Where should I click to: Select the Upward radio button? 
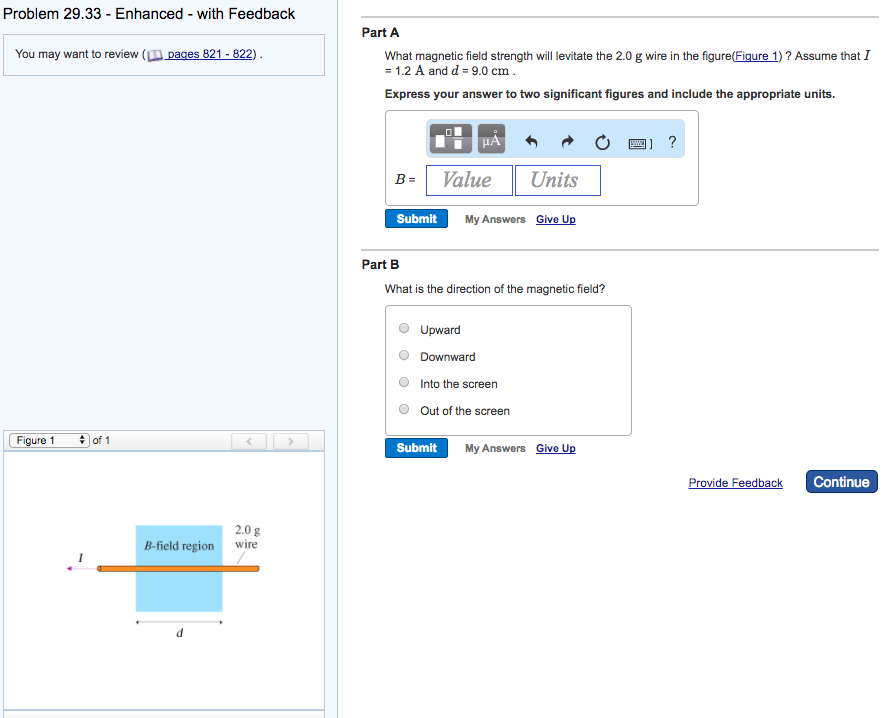[404, 328]
